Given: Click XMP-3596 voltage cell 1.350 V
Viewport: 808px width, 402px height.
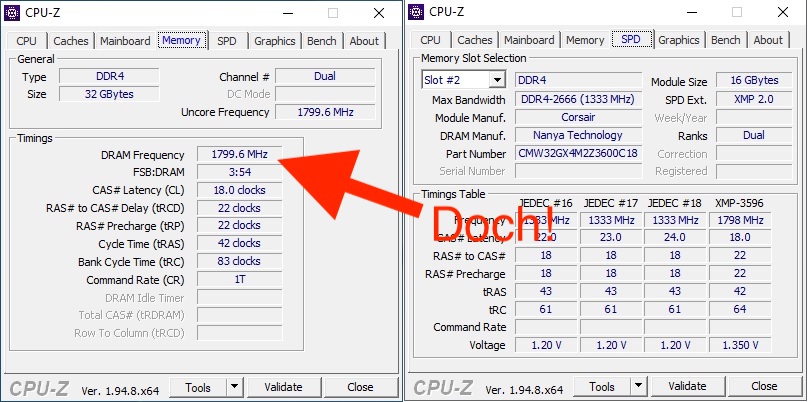Looking at the screenshot, I should coord(740,345).
